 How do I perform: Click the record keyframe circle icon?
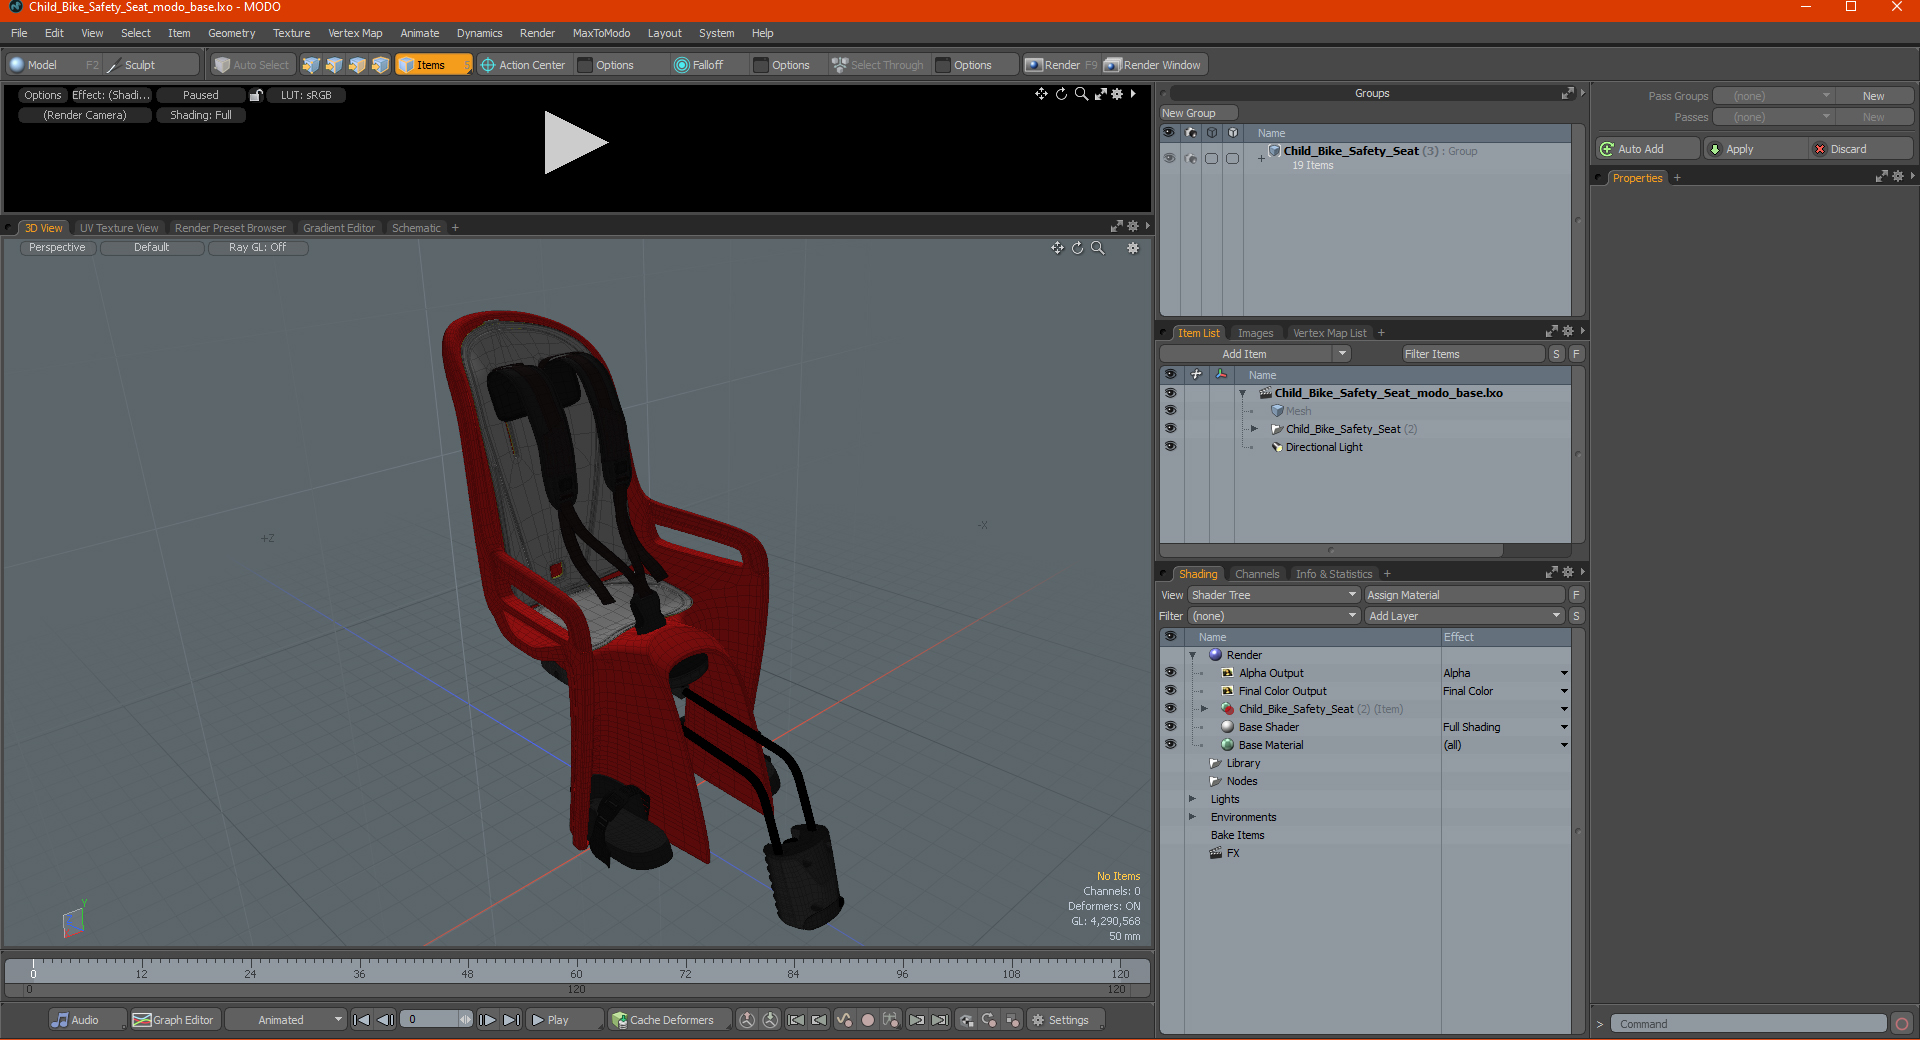868,1020
